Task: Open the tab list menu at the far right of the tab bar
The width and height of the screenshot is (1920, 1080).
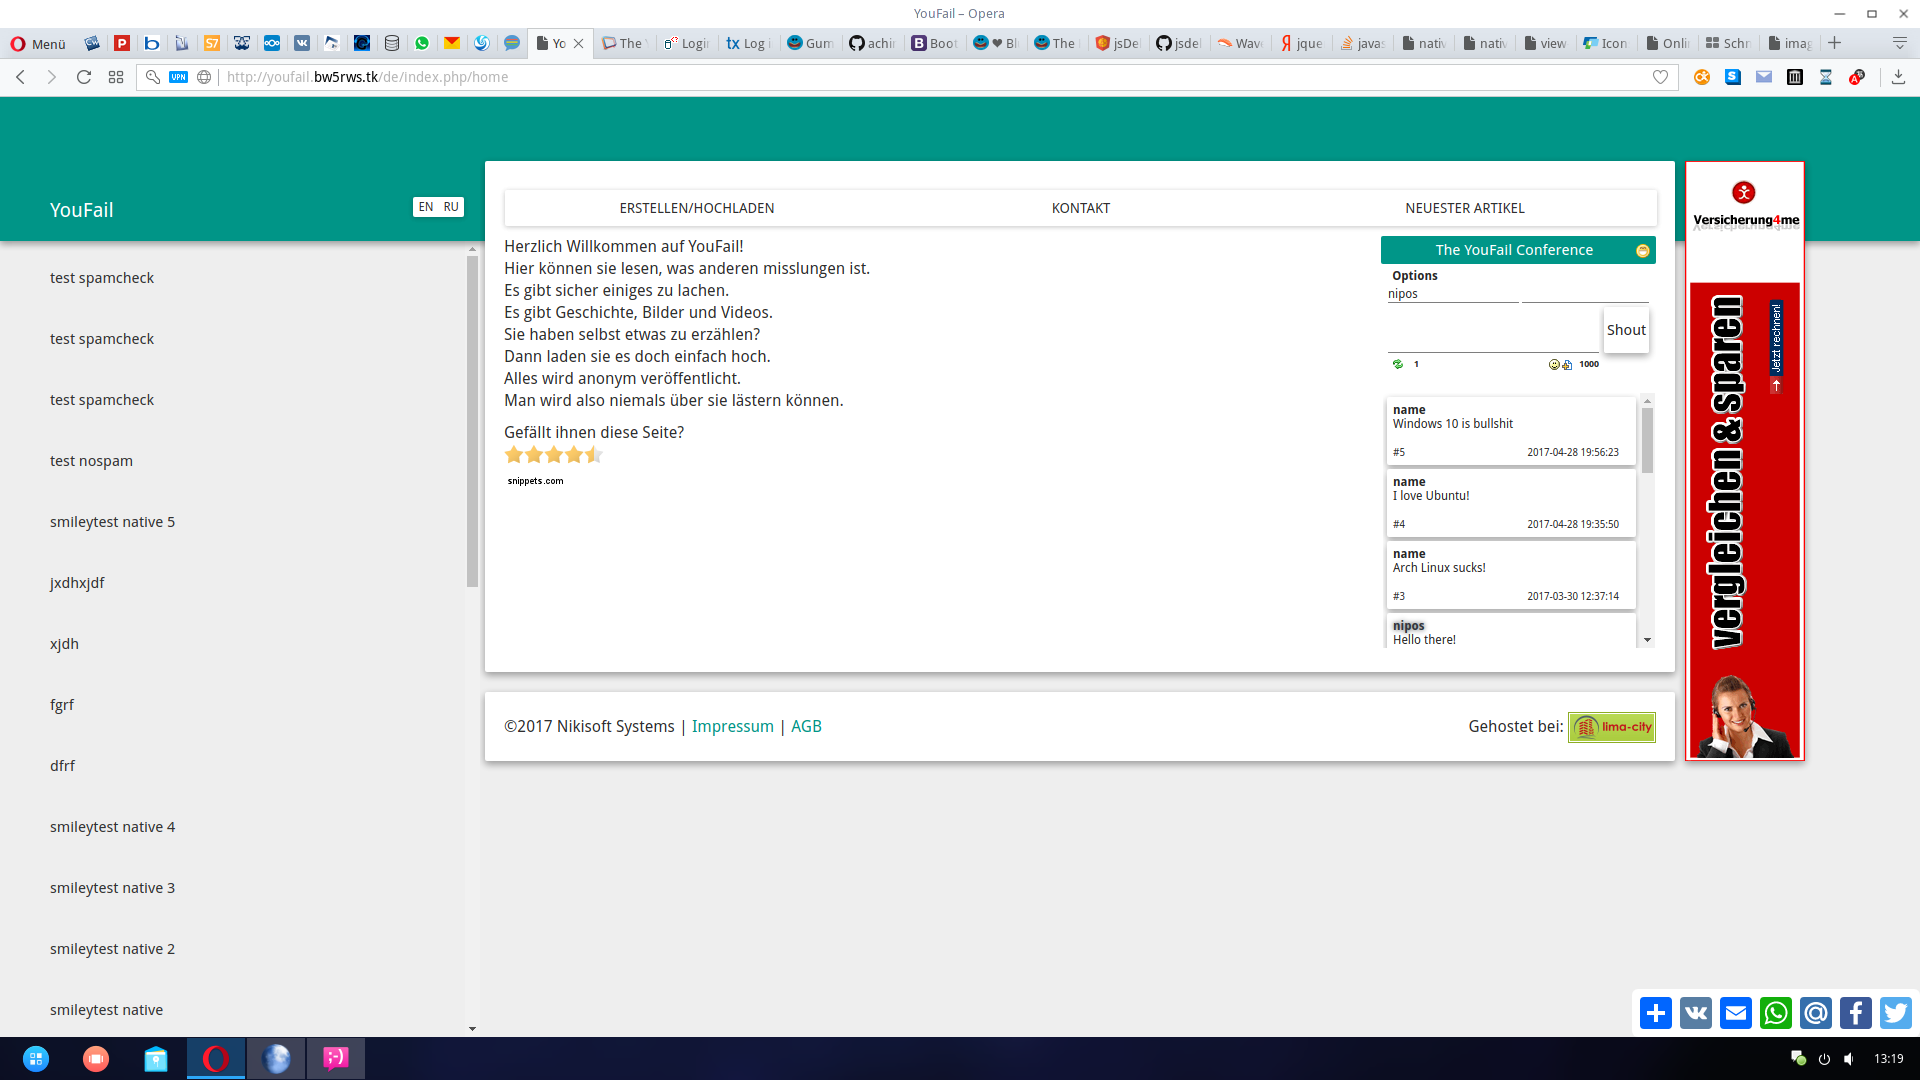Action: [x=1899, y=43]
